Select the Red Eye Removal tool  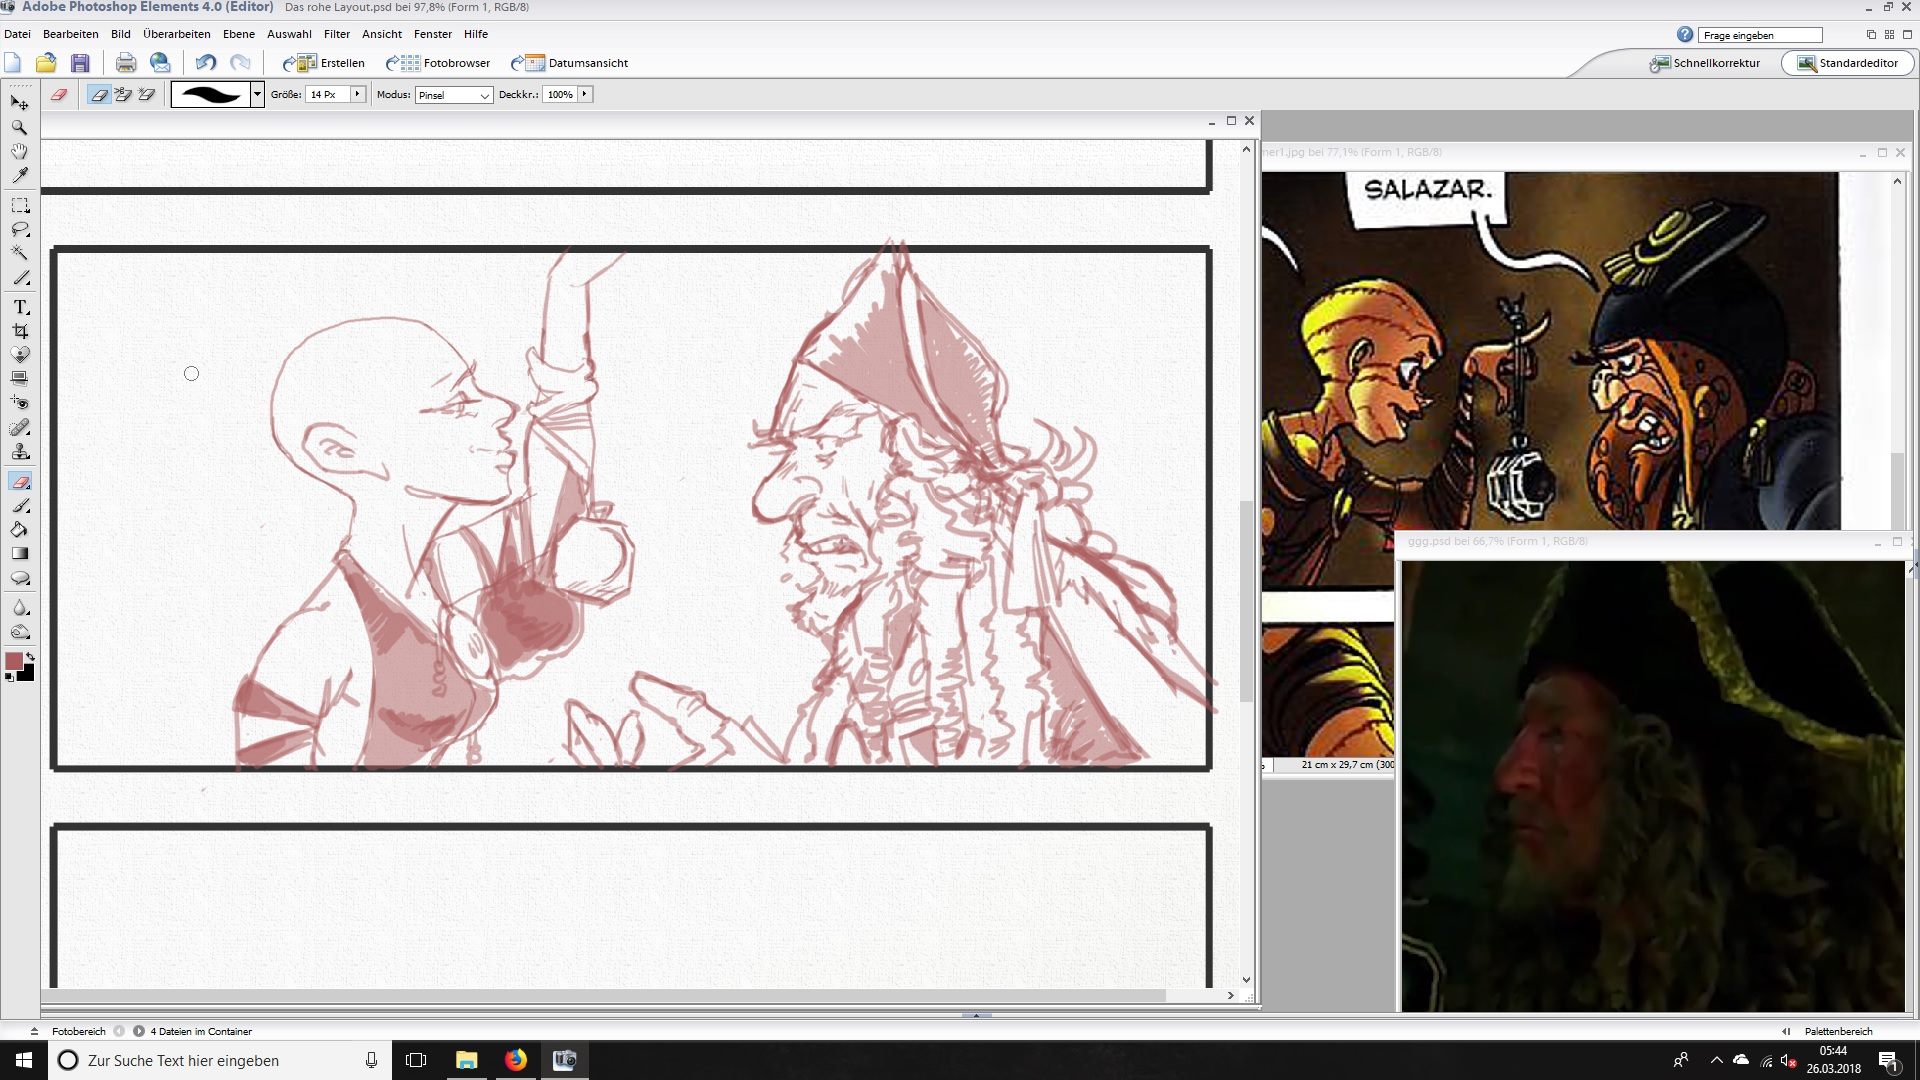pyautogui.click(x=19, y=403)
